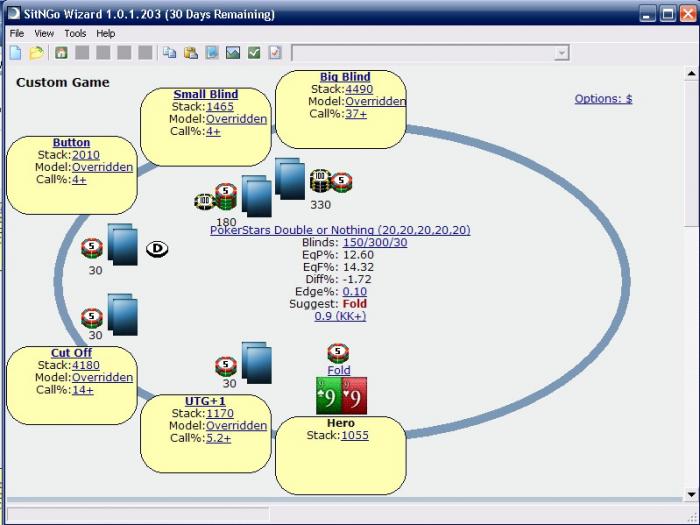
Task: Edit Hero stack value 1055
Action: click(x=355, y=435)
